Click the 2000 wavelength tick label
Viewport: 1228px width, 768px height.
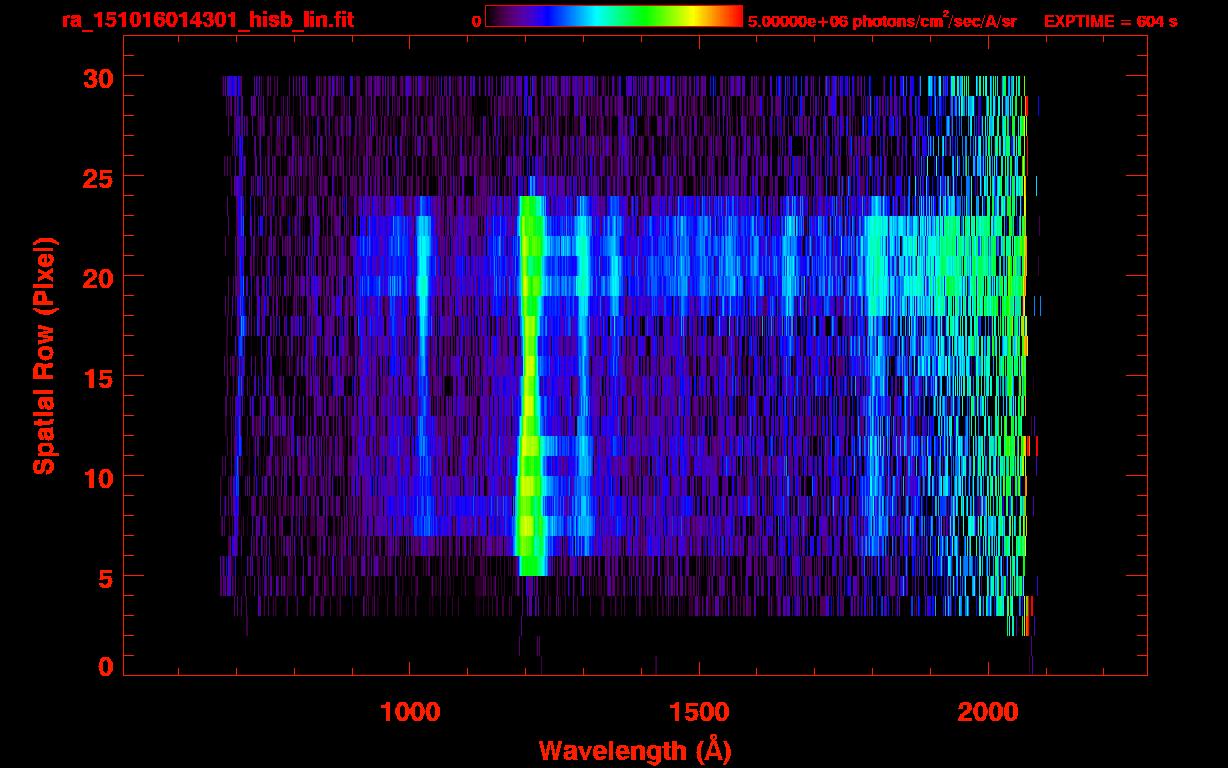[x=987, y=712]
